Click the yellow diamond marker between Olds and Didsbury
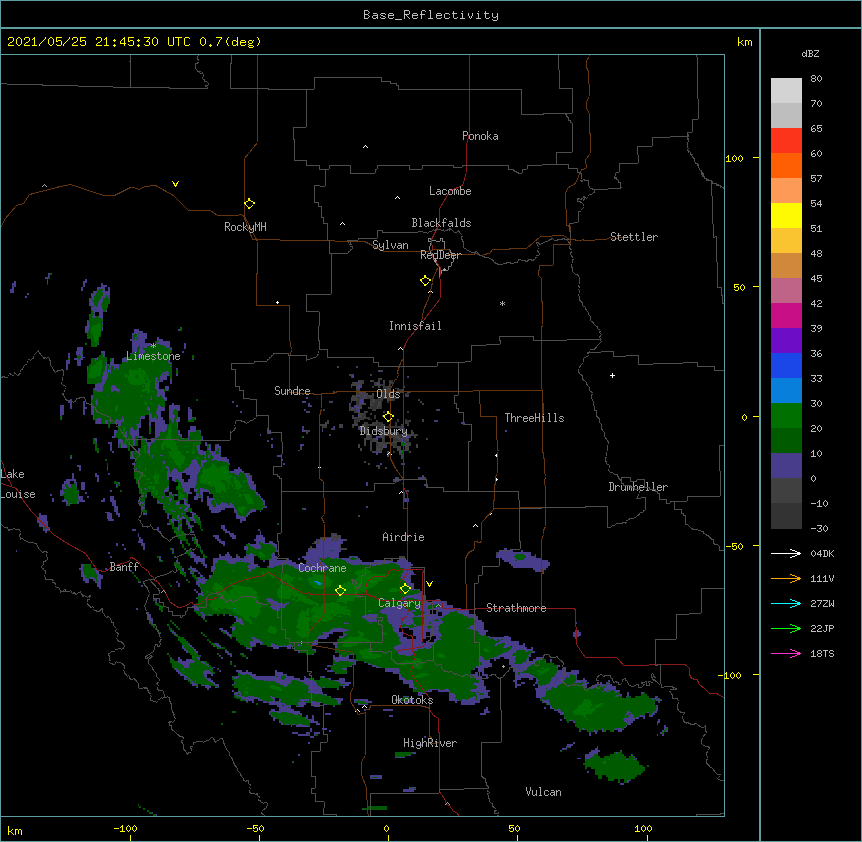This screenshot has width=862, height=842. tap(388, 417)
